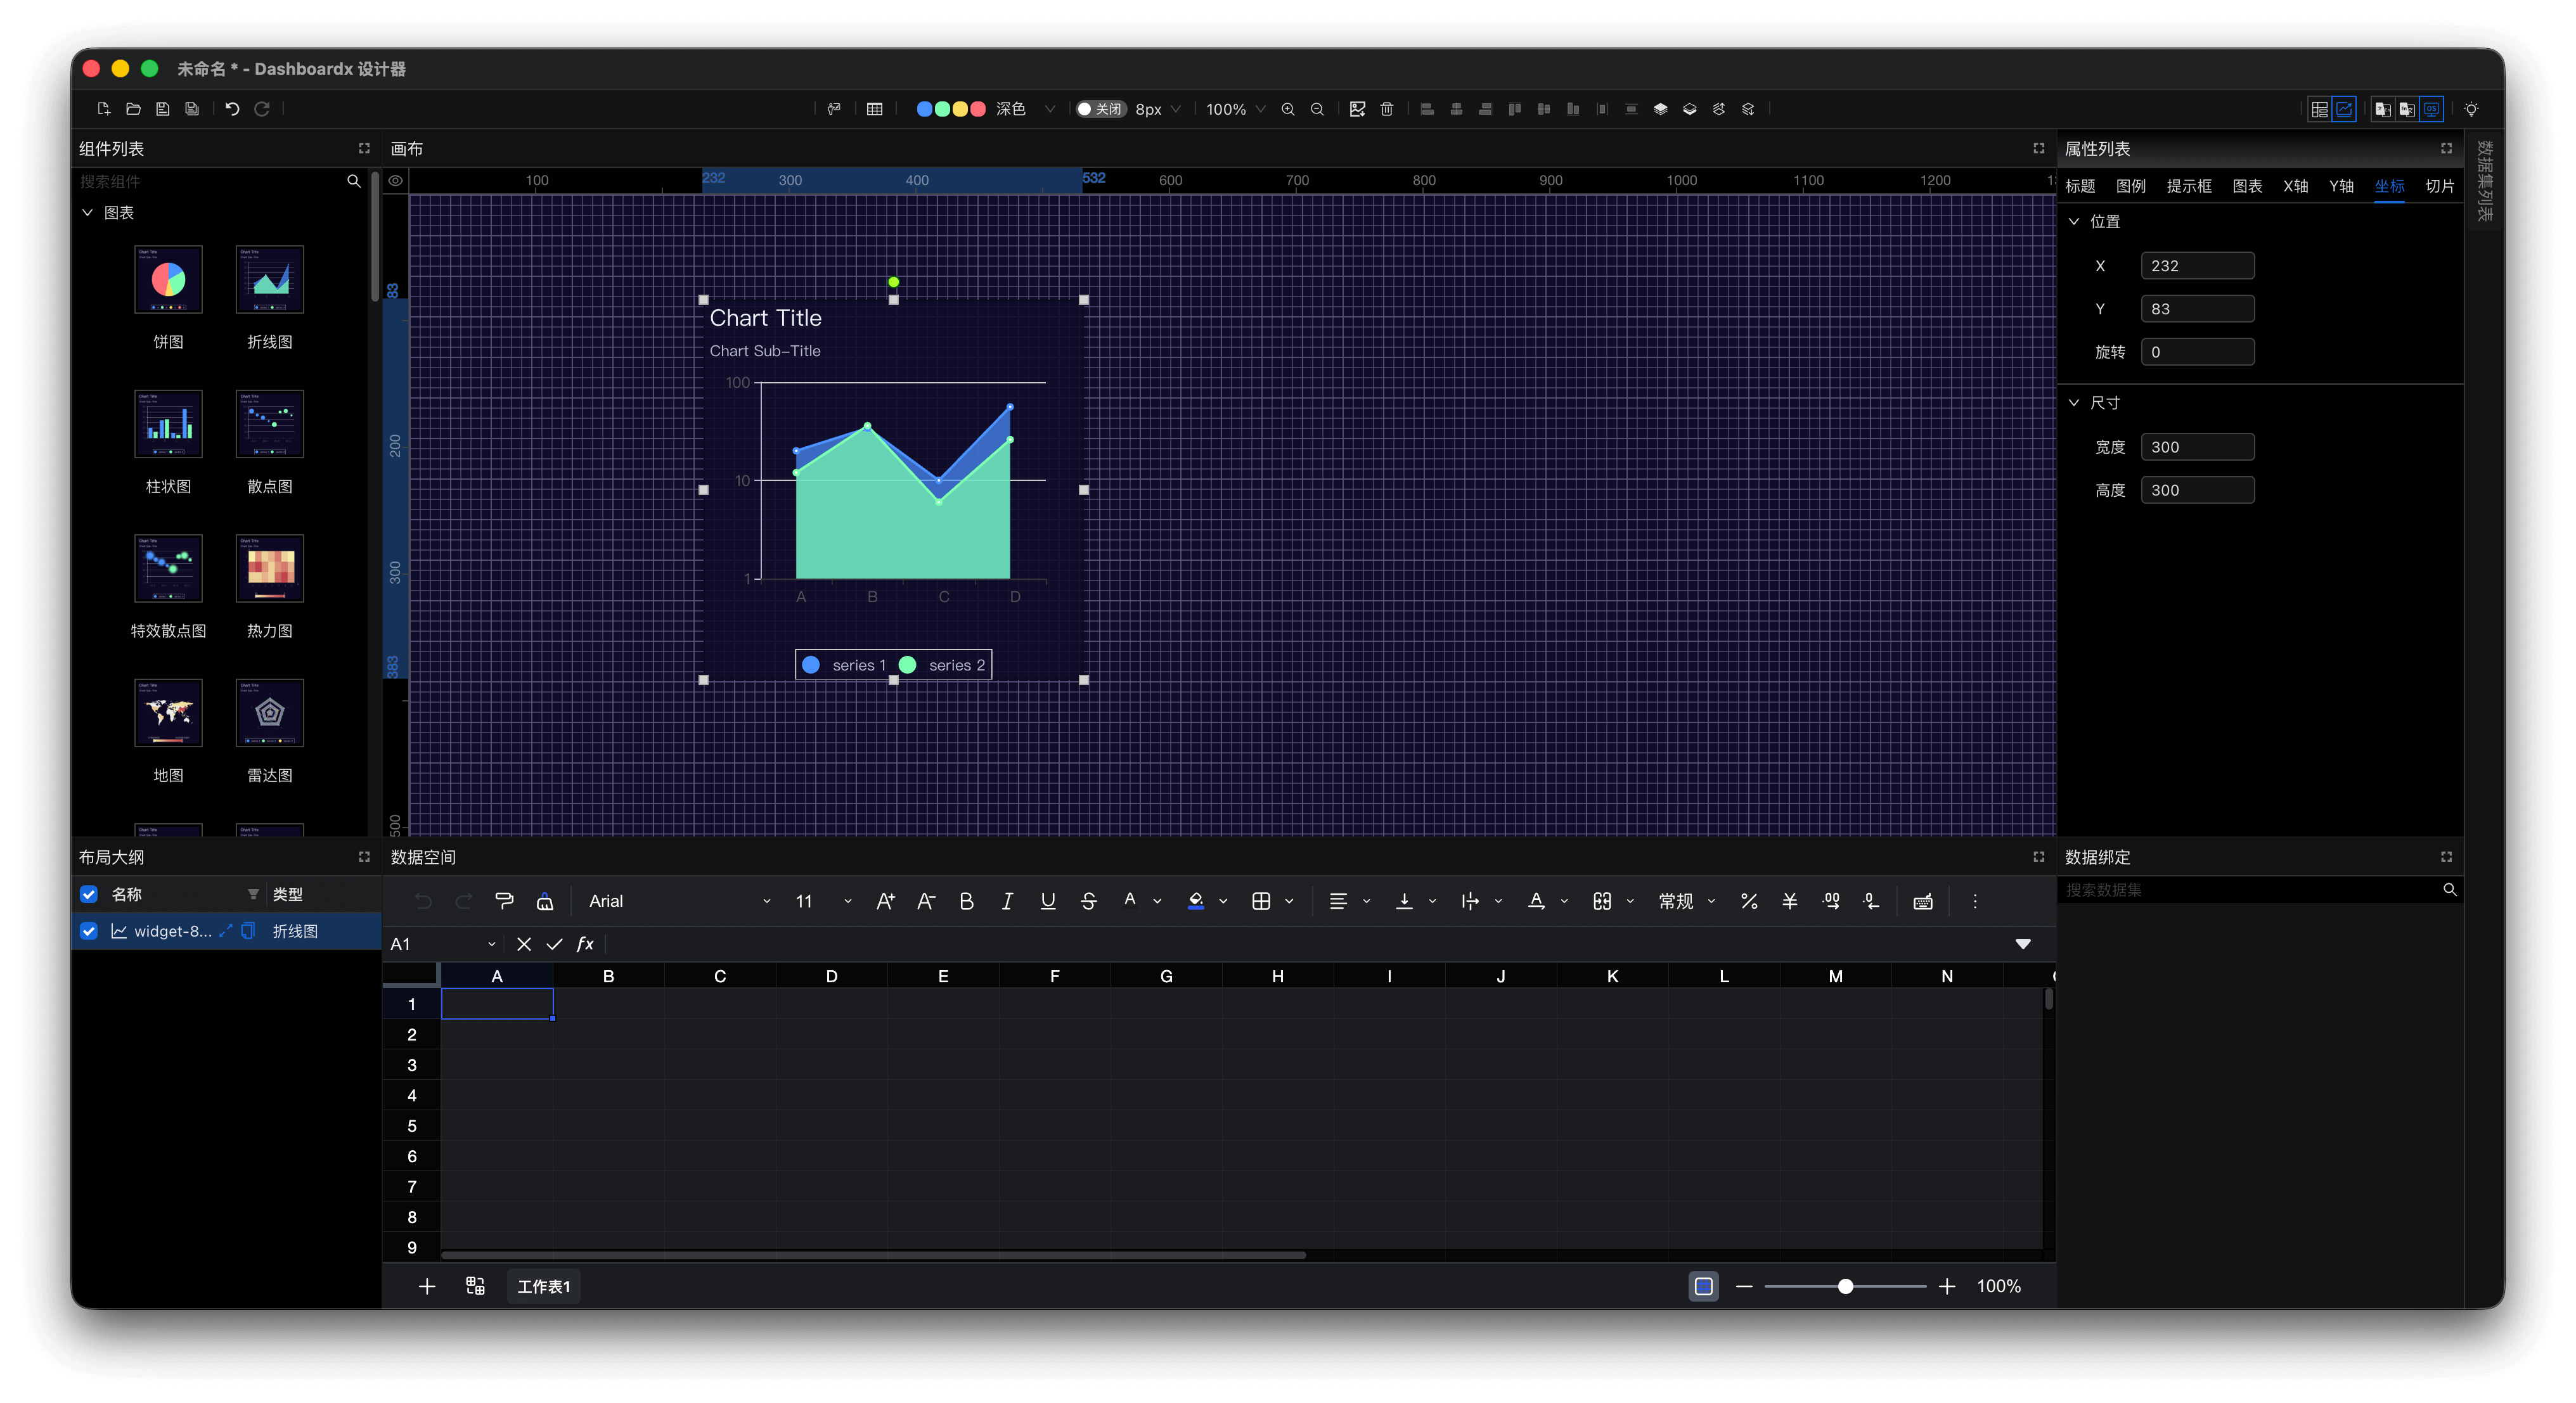Click the undo arrow in top toolbar
The height and width of the screenshot is (1403, 2576).
click(x=232, y=109)
